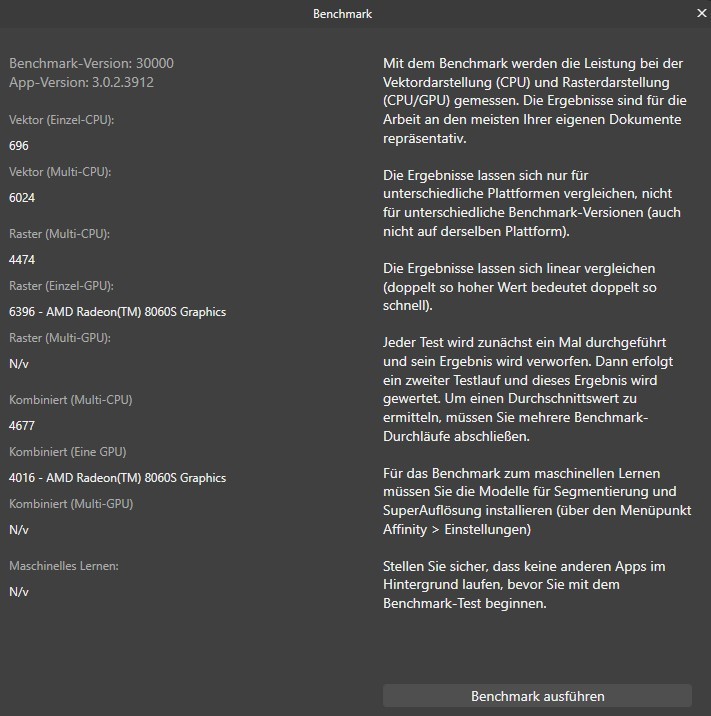
Task: Select the 4016 AMD Radeon 8060S result
Action: (117, 477)
